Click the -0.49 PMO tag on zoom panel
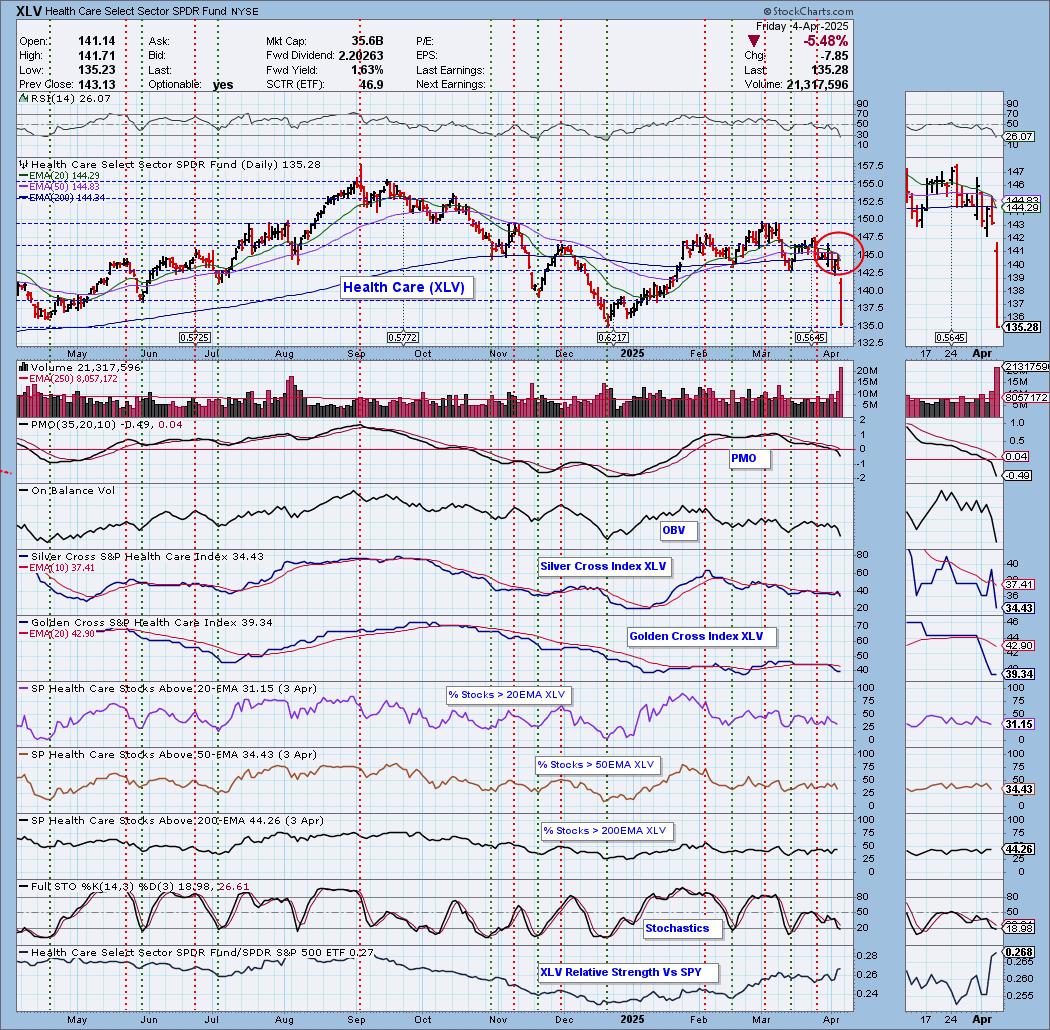 point(1019,475)
